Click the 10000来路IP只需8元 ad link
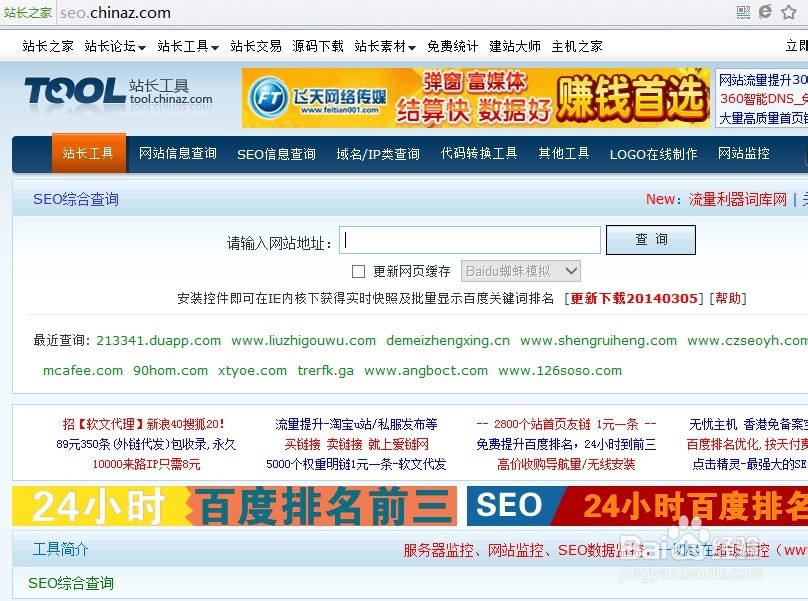808x601 pixels. [x=146, y=464]
